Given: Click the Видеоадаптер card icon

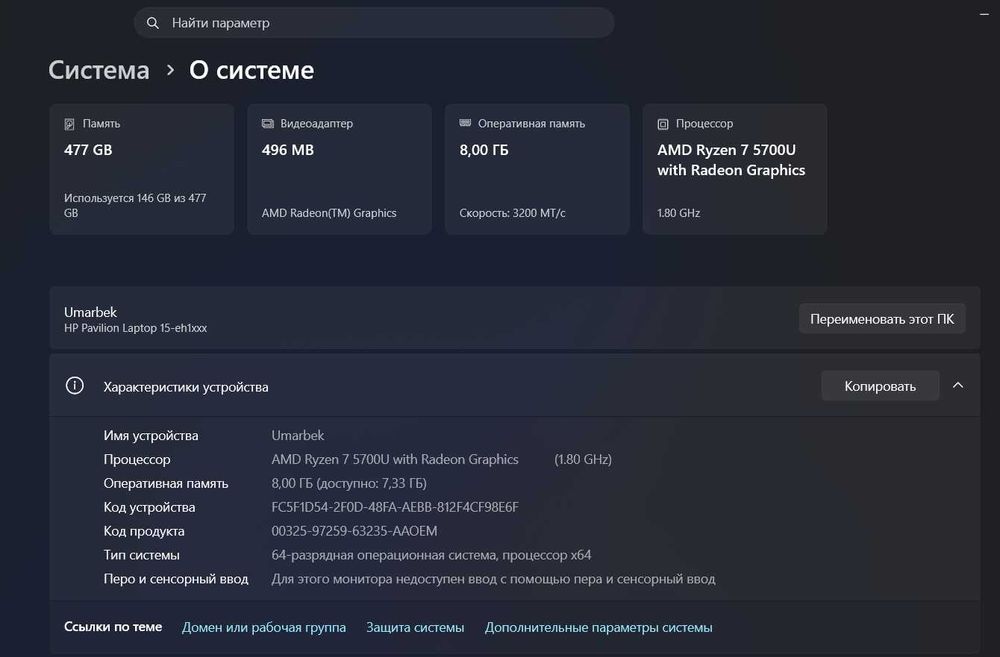Looking at the screenshot, I should [x=268, y=124].
